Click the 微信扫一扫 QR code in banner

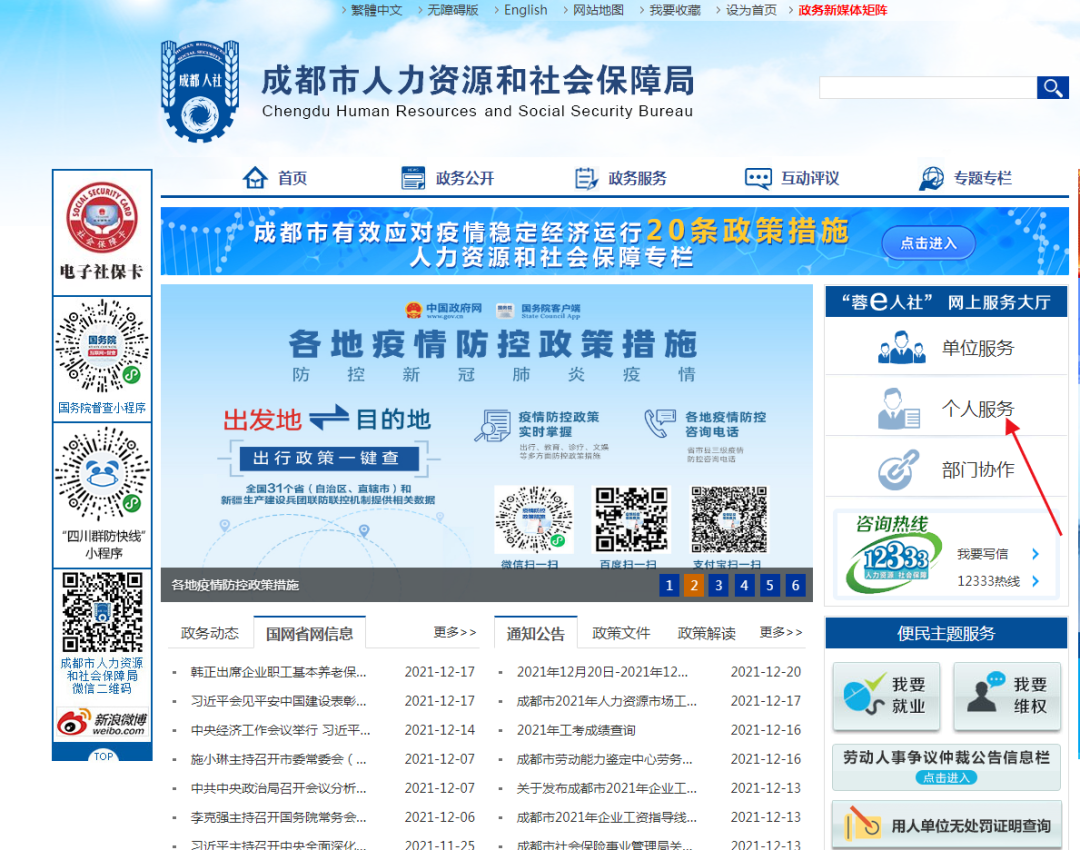coord(534,519)
